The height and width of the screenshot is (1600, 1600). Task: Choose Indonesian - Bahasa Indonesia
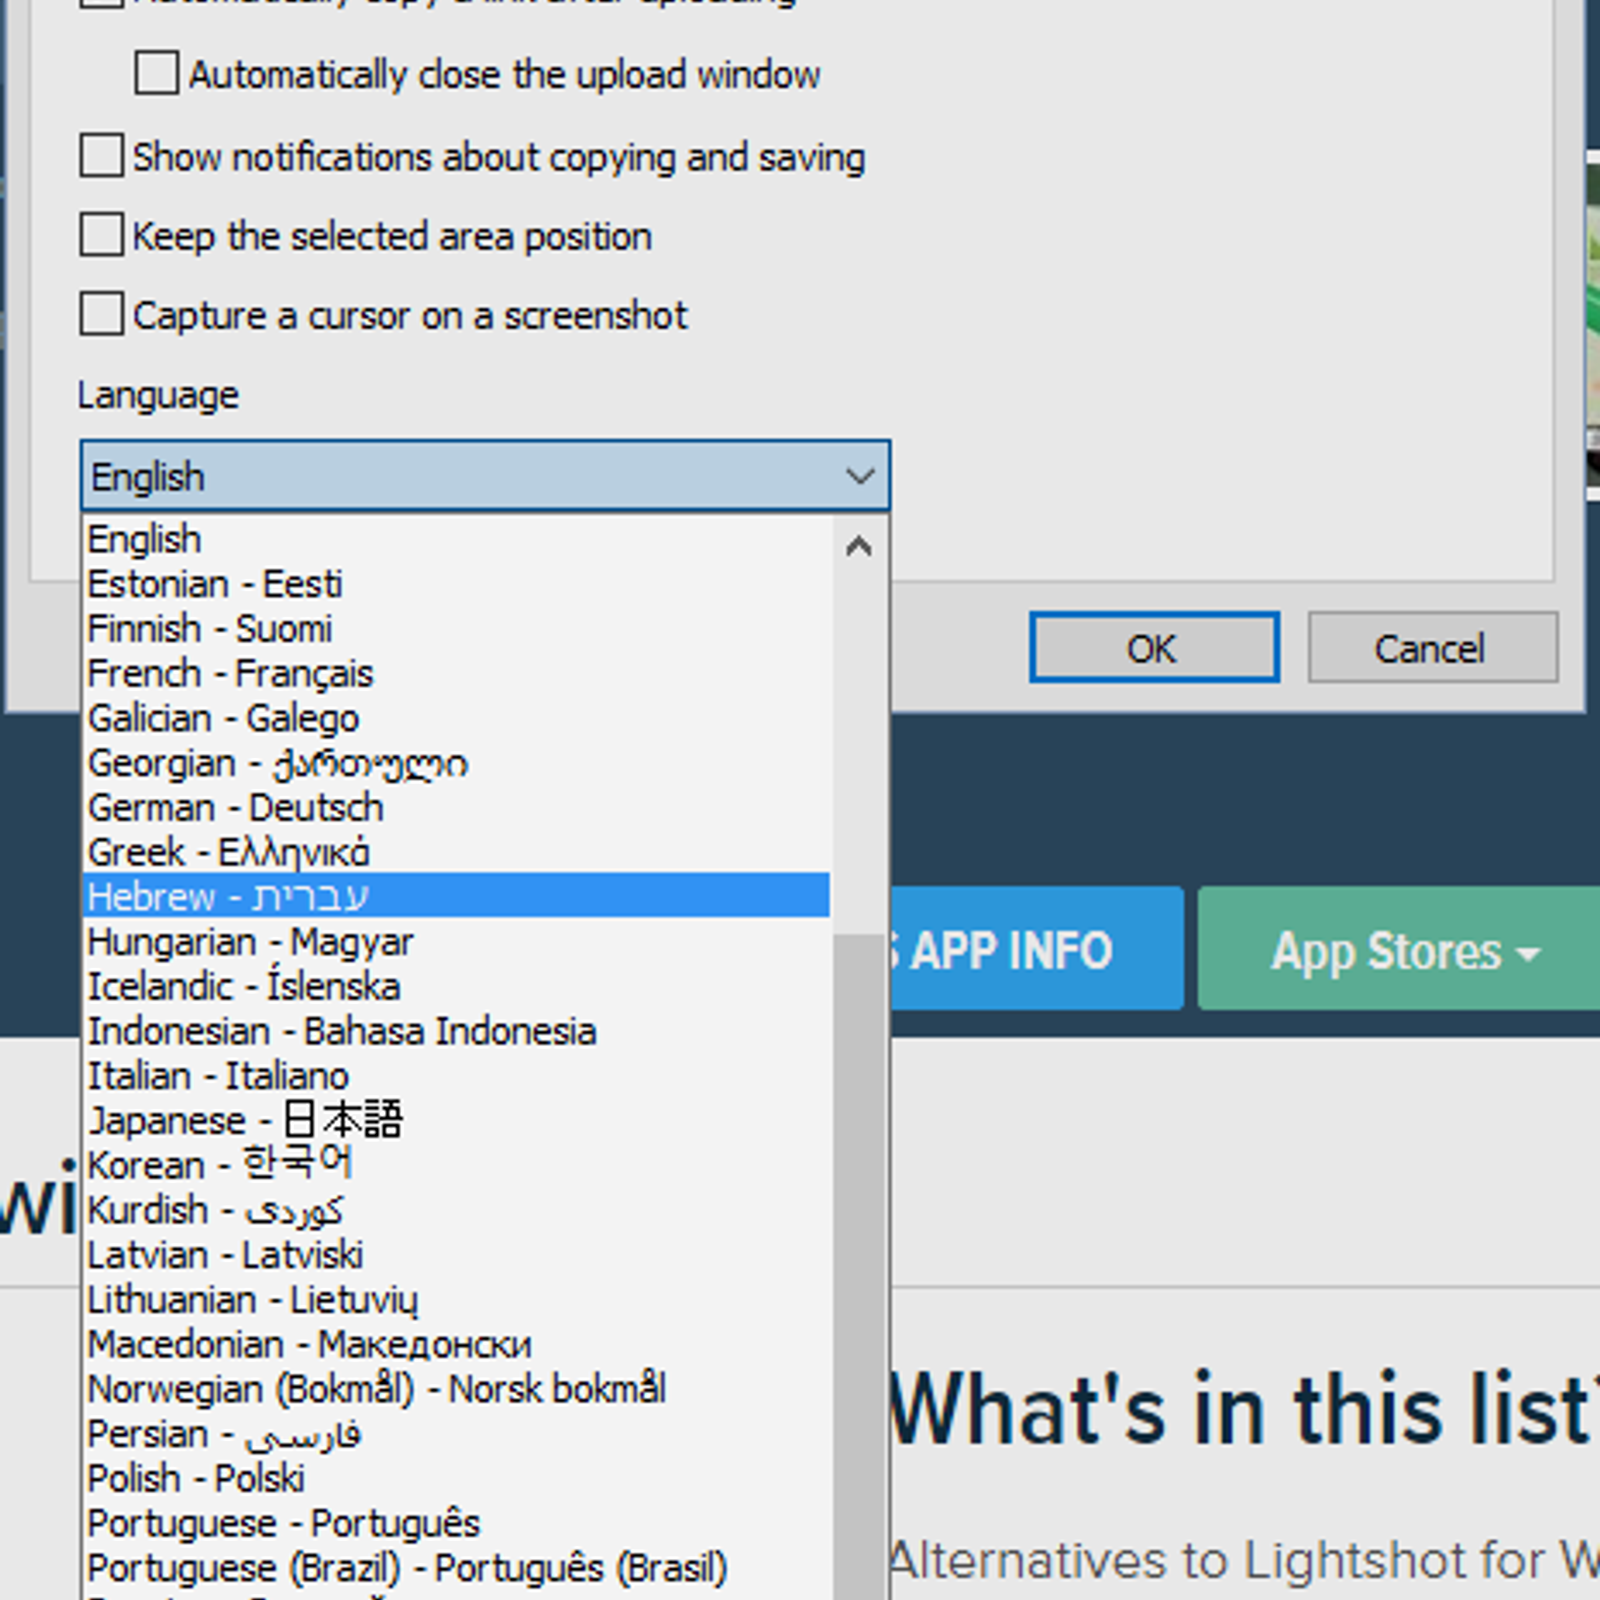tap(456, 1031)
